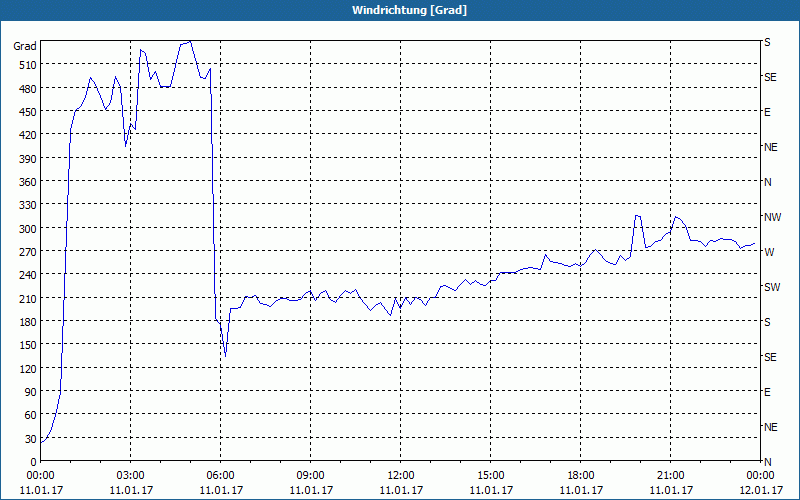This screenshot has height=500, width=800.
Task: Select the 90 degree axis label
Action: pyautogui.click(x=31, y=392)
